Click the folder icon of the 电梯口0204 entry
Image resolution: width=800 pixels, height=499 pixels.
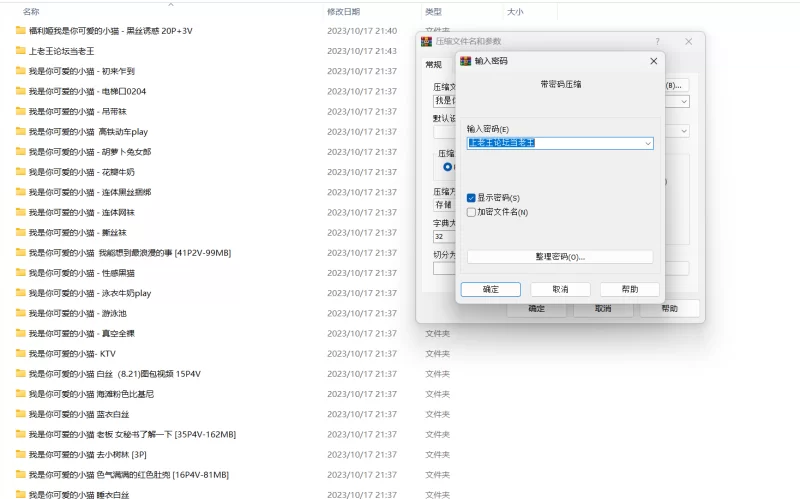20,91
